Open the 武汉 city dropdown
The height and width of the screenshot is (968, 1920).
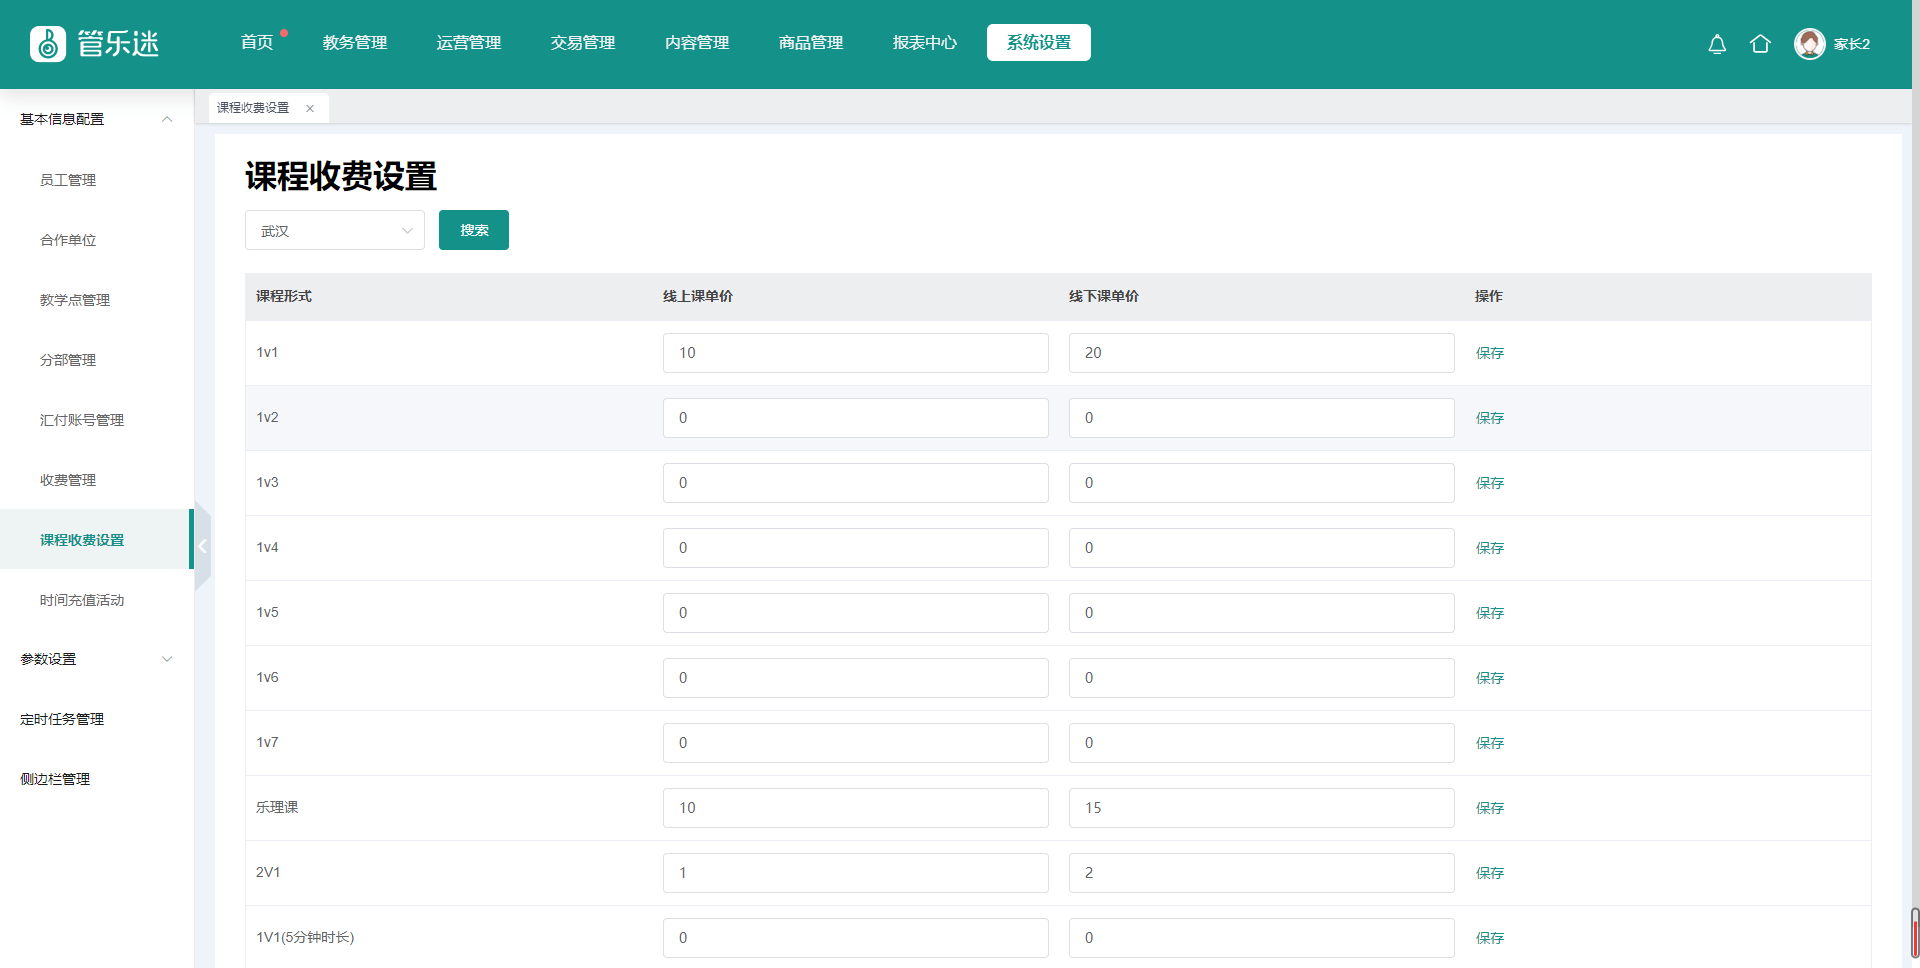click(x=334, y=231)
